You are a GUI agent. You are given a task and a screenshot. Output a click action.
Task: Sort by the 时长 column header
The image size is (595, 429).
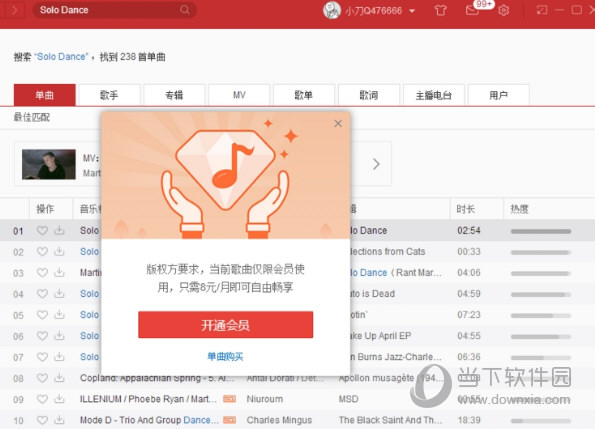(466, 209)
